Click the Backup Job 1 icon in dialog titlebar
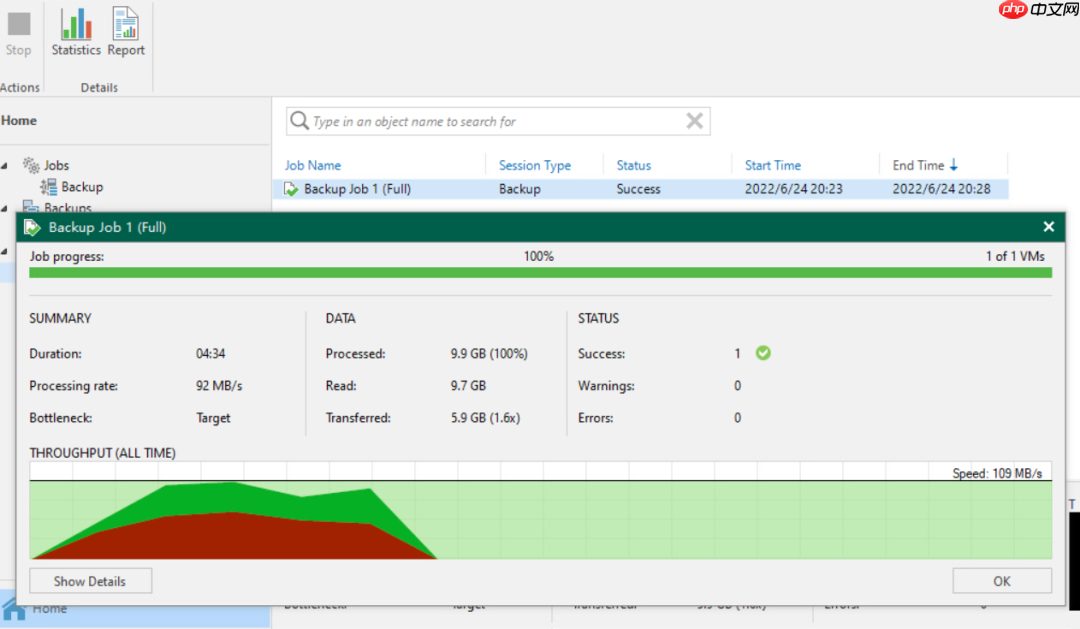This screenshot has height=629, width=1080. pyautogui.click(x=31, y=226)
